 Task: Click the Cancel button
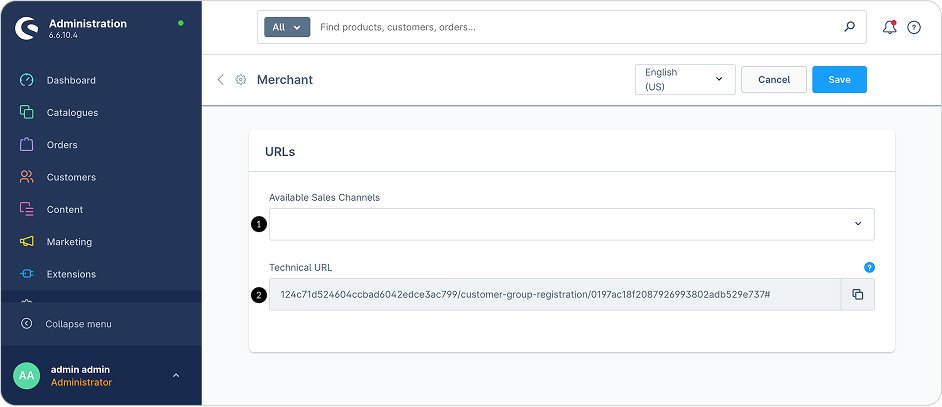coord(774,80)
